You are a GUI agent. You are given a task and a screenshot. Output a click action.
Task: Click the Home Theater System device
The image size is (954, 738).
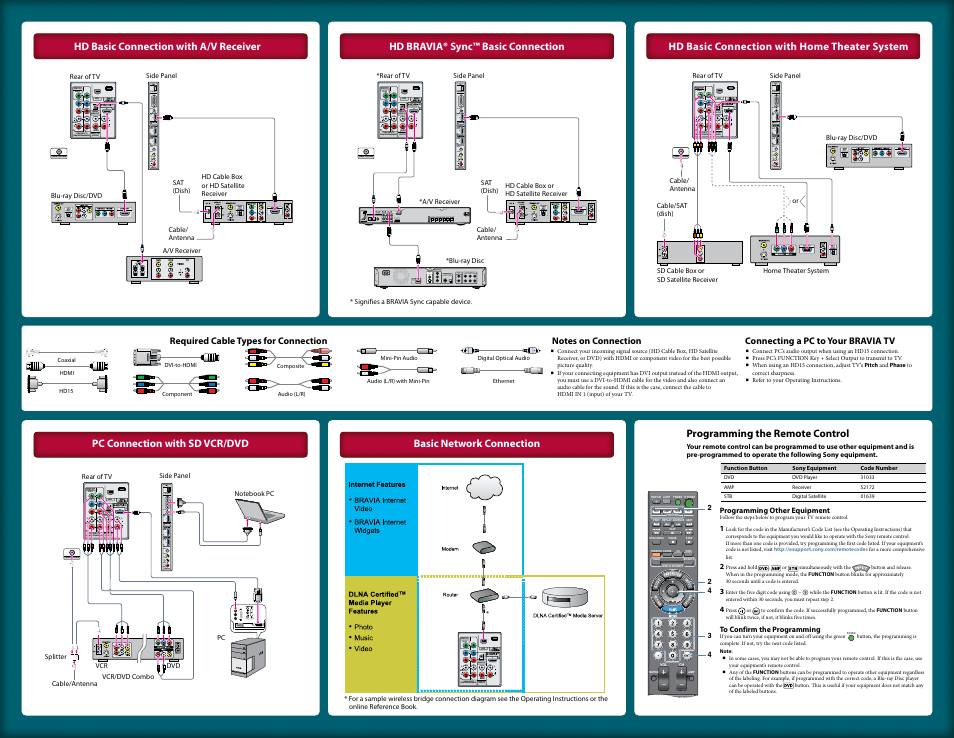795,249
